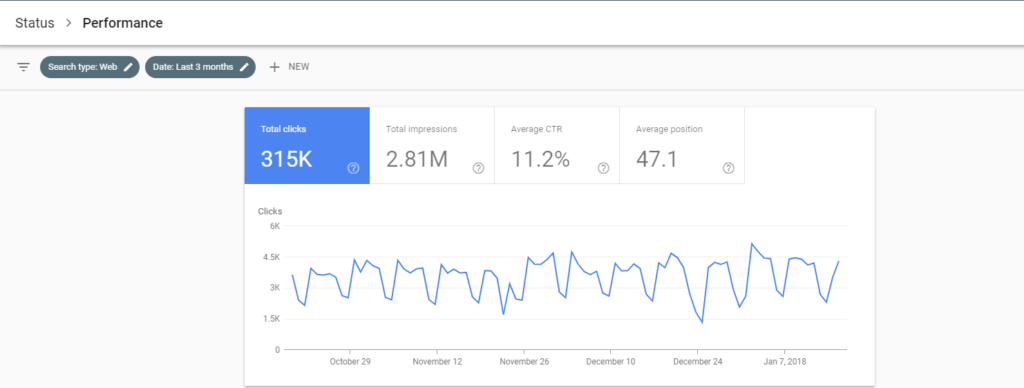The image size is (1024, 388).
Task: Click breadcrumb chevron between Status and Performance
Action: [x=69, y=24]
